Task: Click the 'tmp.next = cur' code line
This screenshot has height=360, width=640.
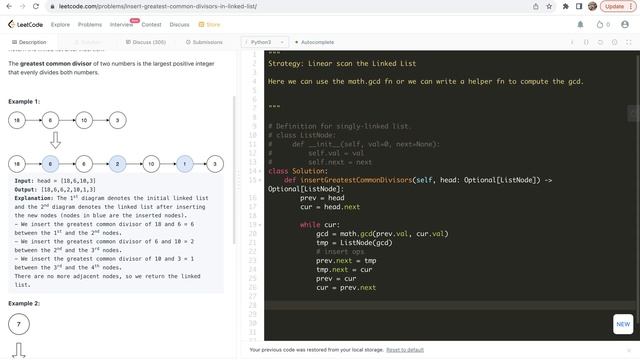Action: tap(344, 270)
